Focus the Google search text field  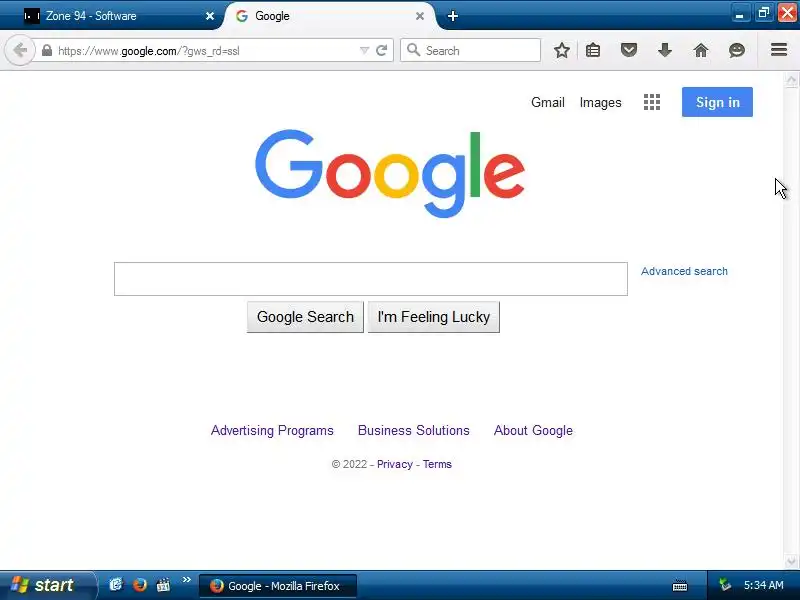[x=371, y=279]
